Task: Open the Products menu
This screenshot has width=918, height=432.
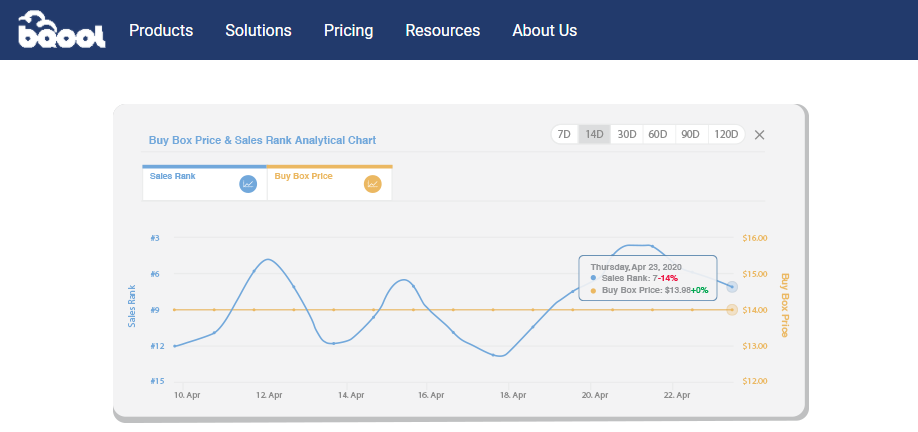Action: [x=161, y=31]
